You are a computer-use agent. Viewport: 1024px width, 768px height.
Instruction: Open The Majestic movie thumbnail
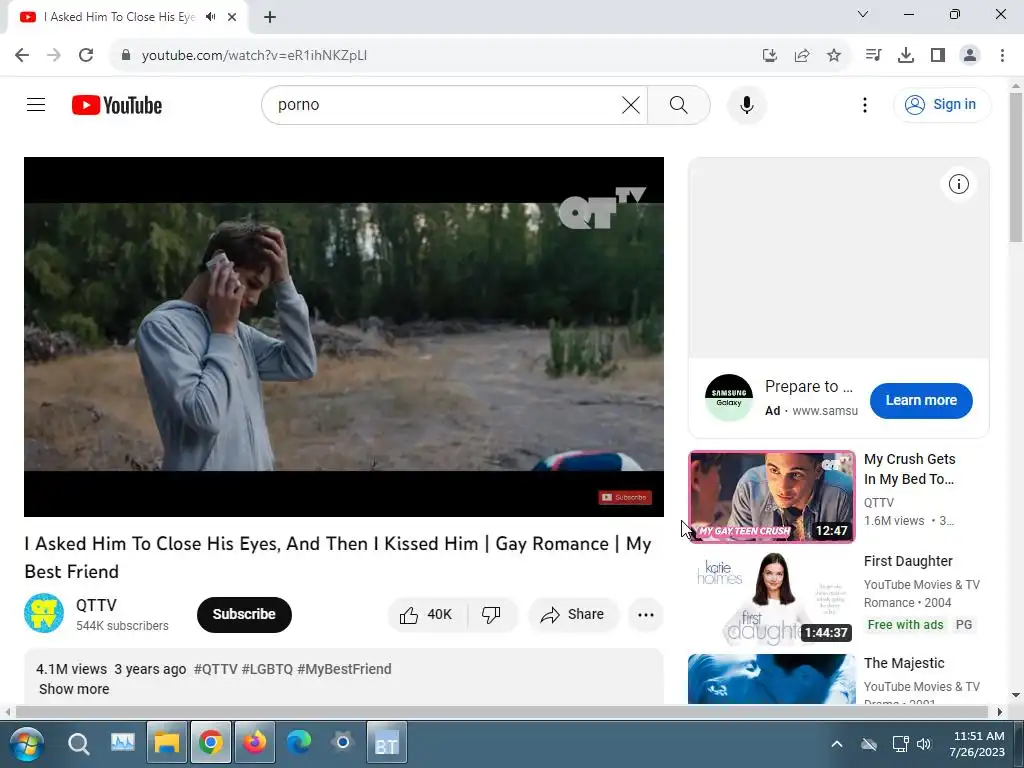(771, 679)
